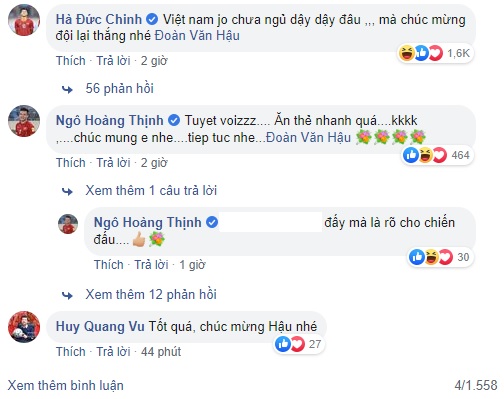
Task: View reactions on the comment with 464
Action: (x=437, y=155)
